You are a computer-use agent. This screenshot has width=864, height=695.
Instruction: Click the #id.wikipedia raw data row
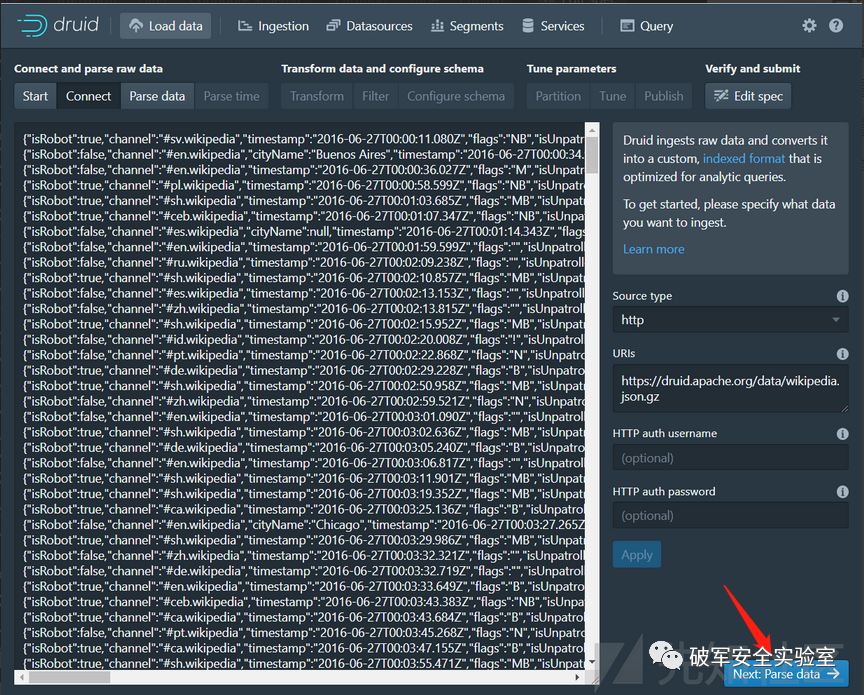tap(304, 340)
